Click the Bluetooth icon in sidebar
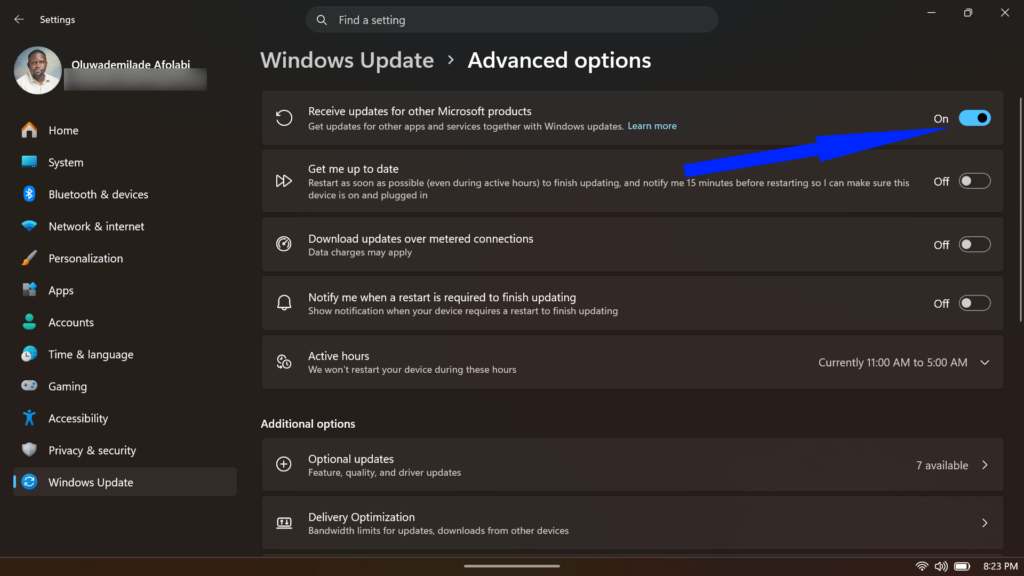Image resolution: width=1024 pixels, height=576 pixels. (x=29, y=194)
